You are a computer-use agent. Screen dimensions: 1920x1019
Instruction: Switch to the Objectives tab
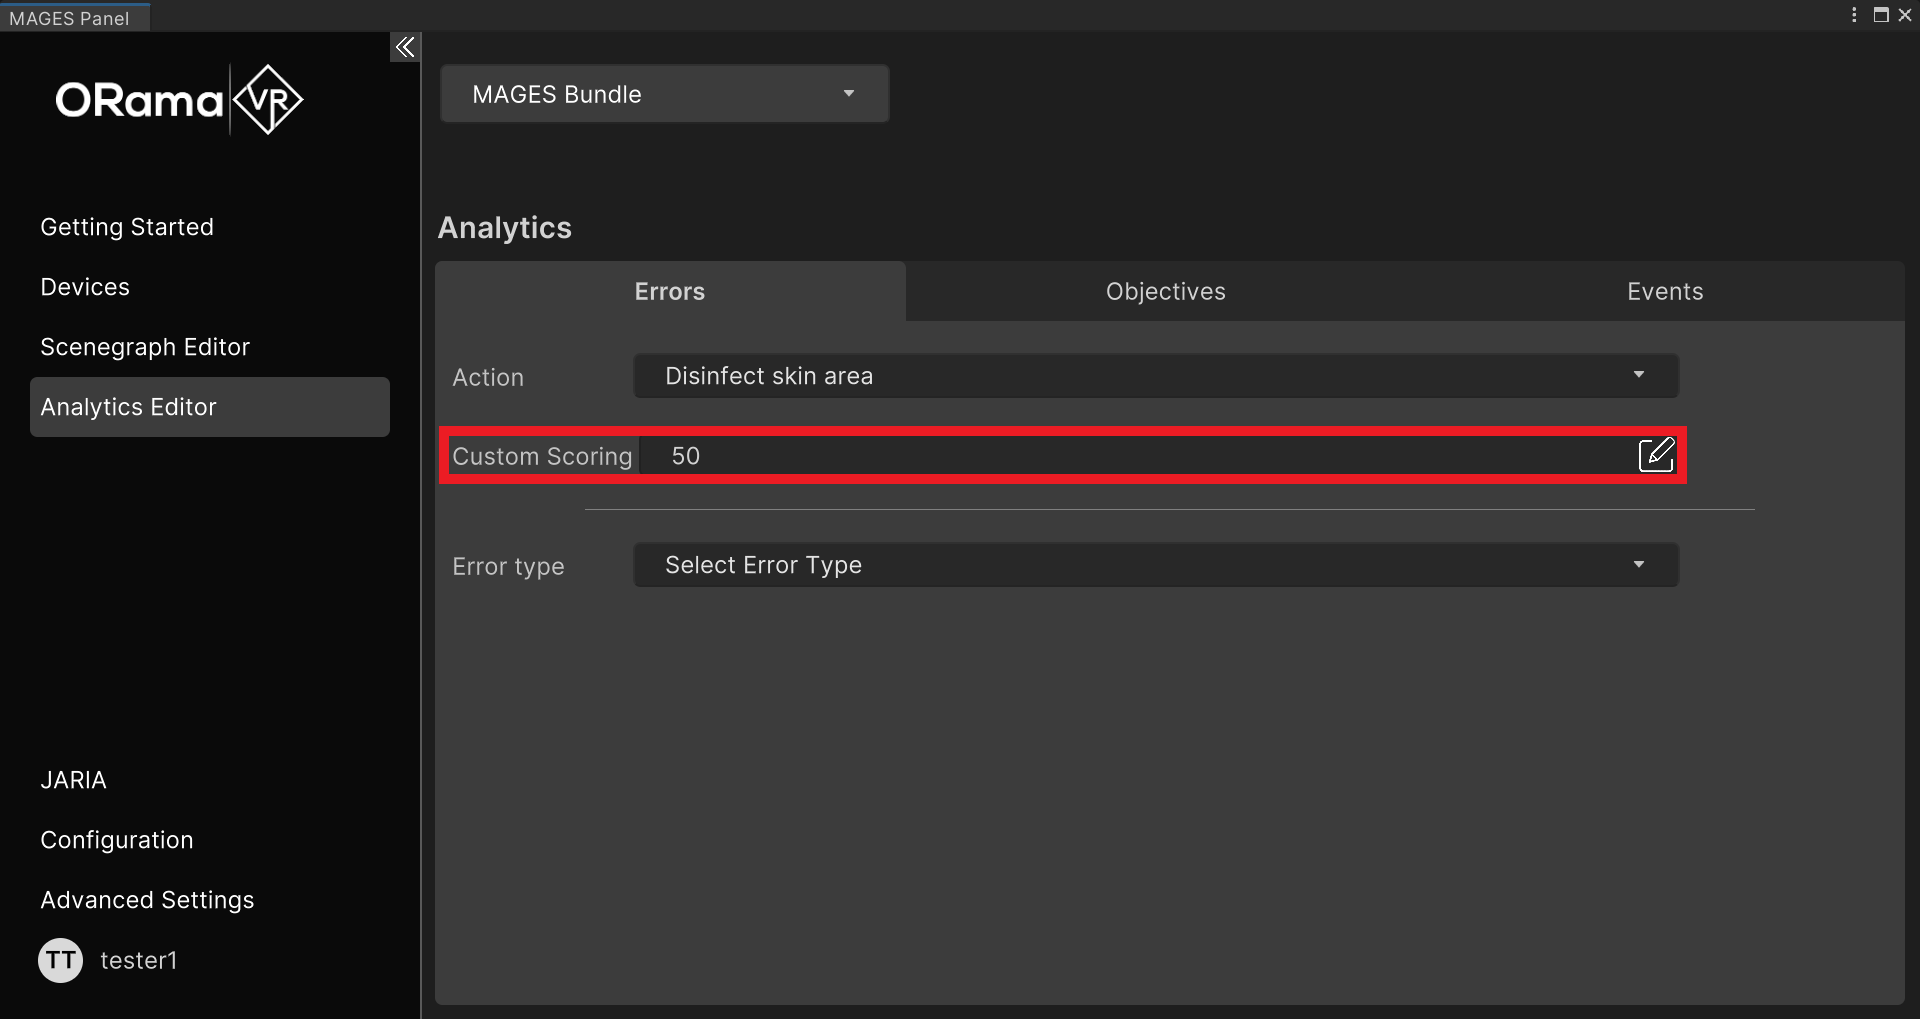[x=1165, y=292]
